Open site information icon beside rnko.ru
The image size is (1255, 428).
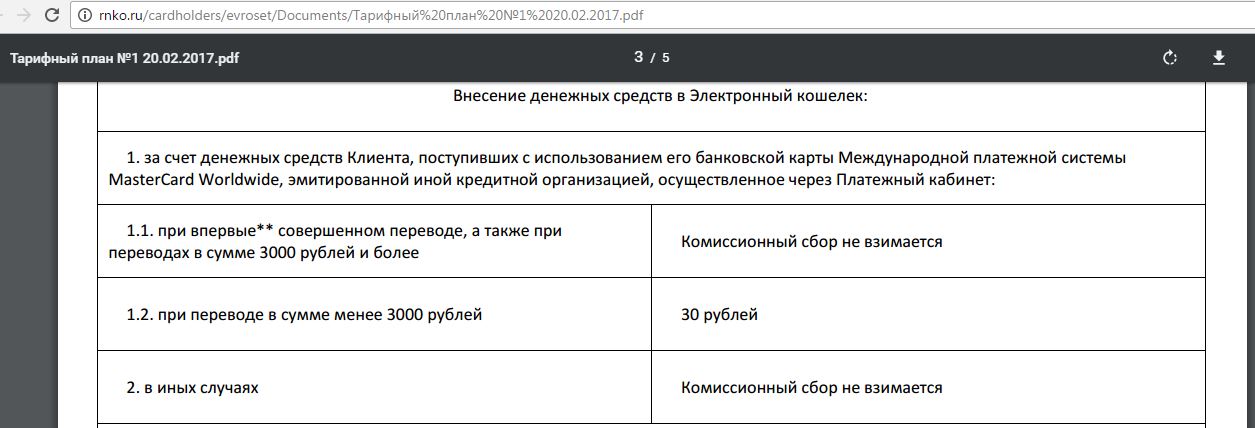[x=85, y=15]
